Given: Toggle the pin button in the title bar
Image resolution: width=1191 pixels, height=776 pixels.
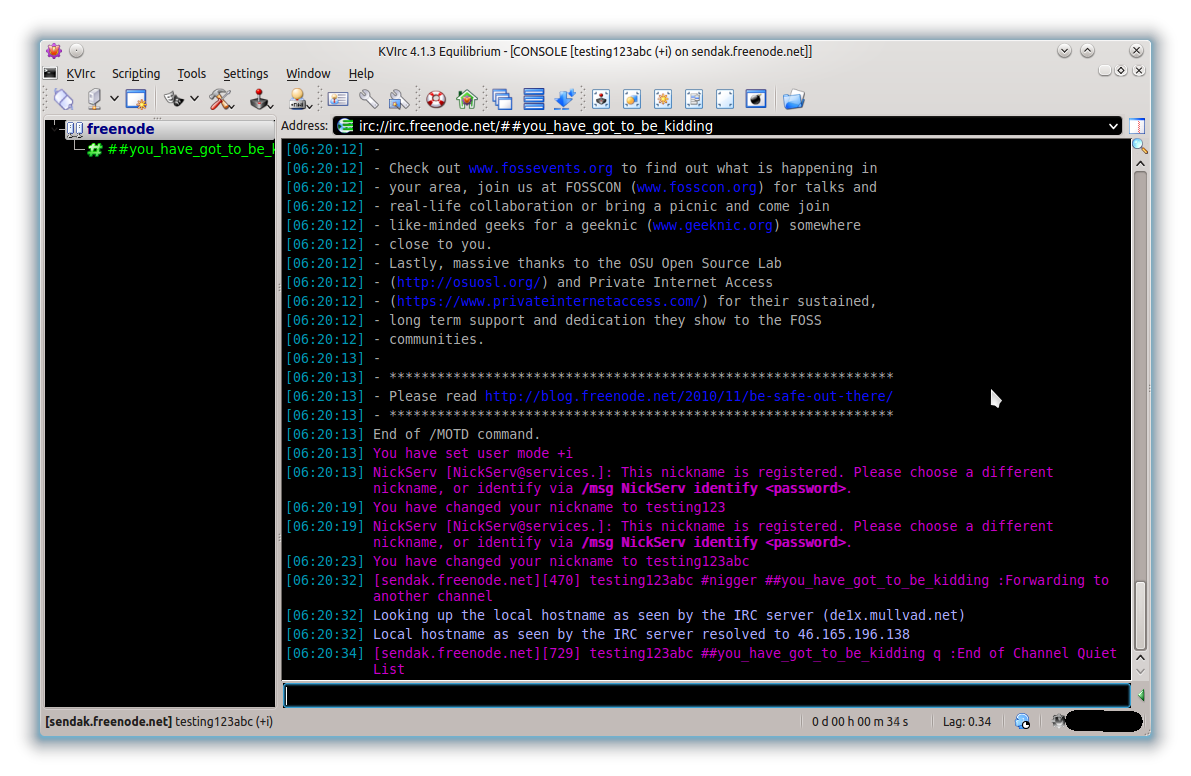Looking at the screenshot, I should point(77,51).
